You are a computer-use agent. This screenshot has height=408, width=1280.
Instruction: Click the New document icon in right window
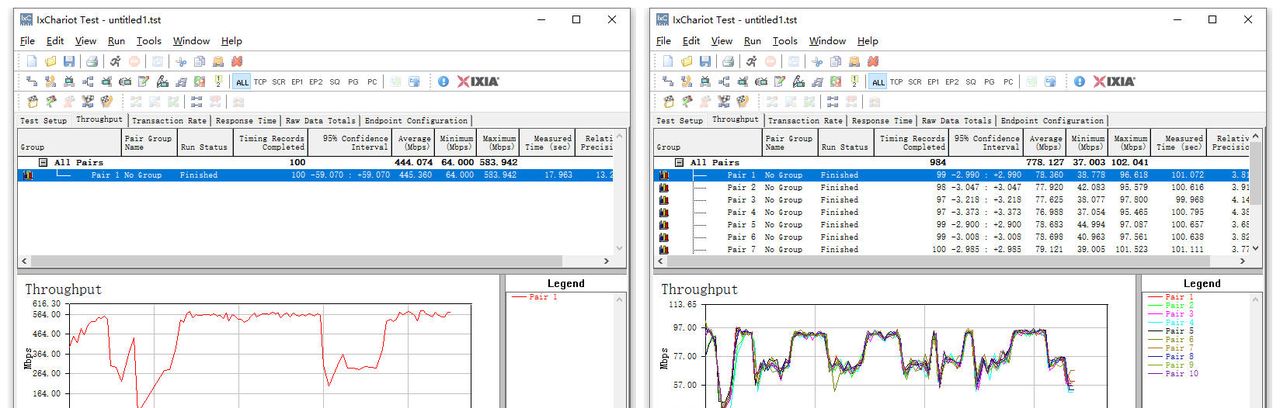coord(669,61)
